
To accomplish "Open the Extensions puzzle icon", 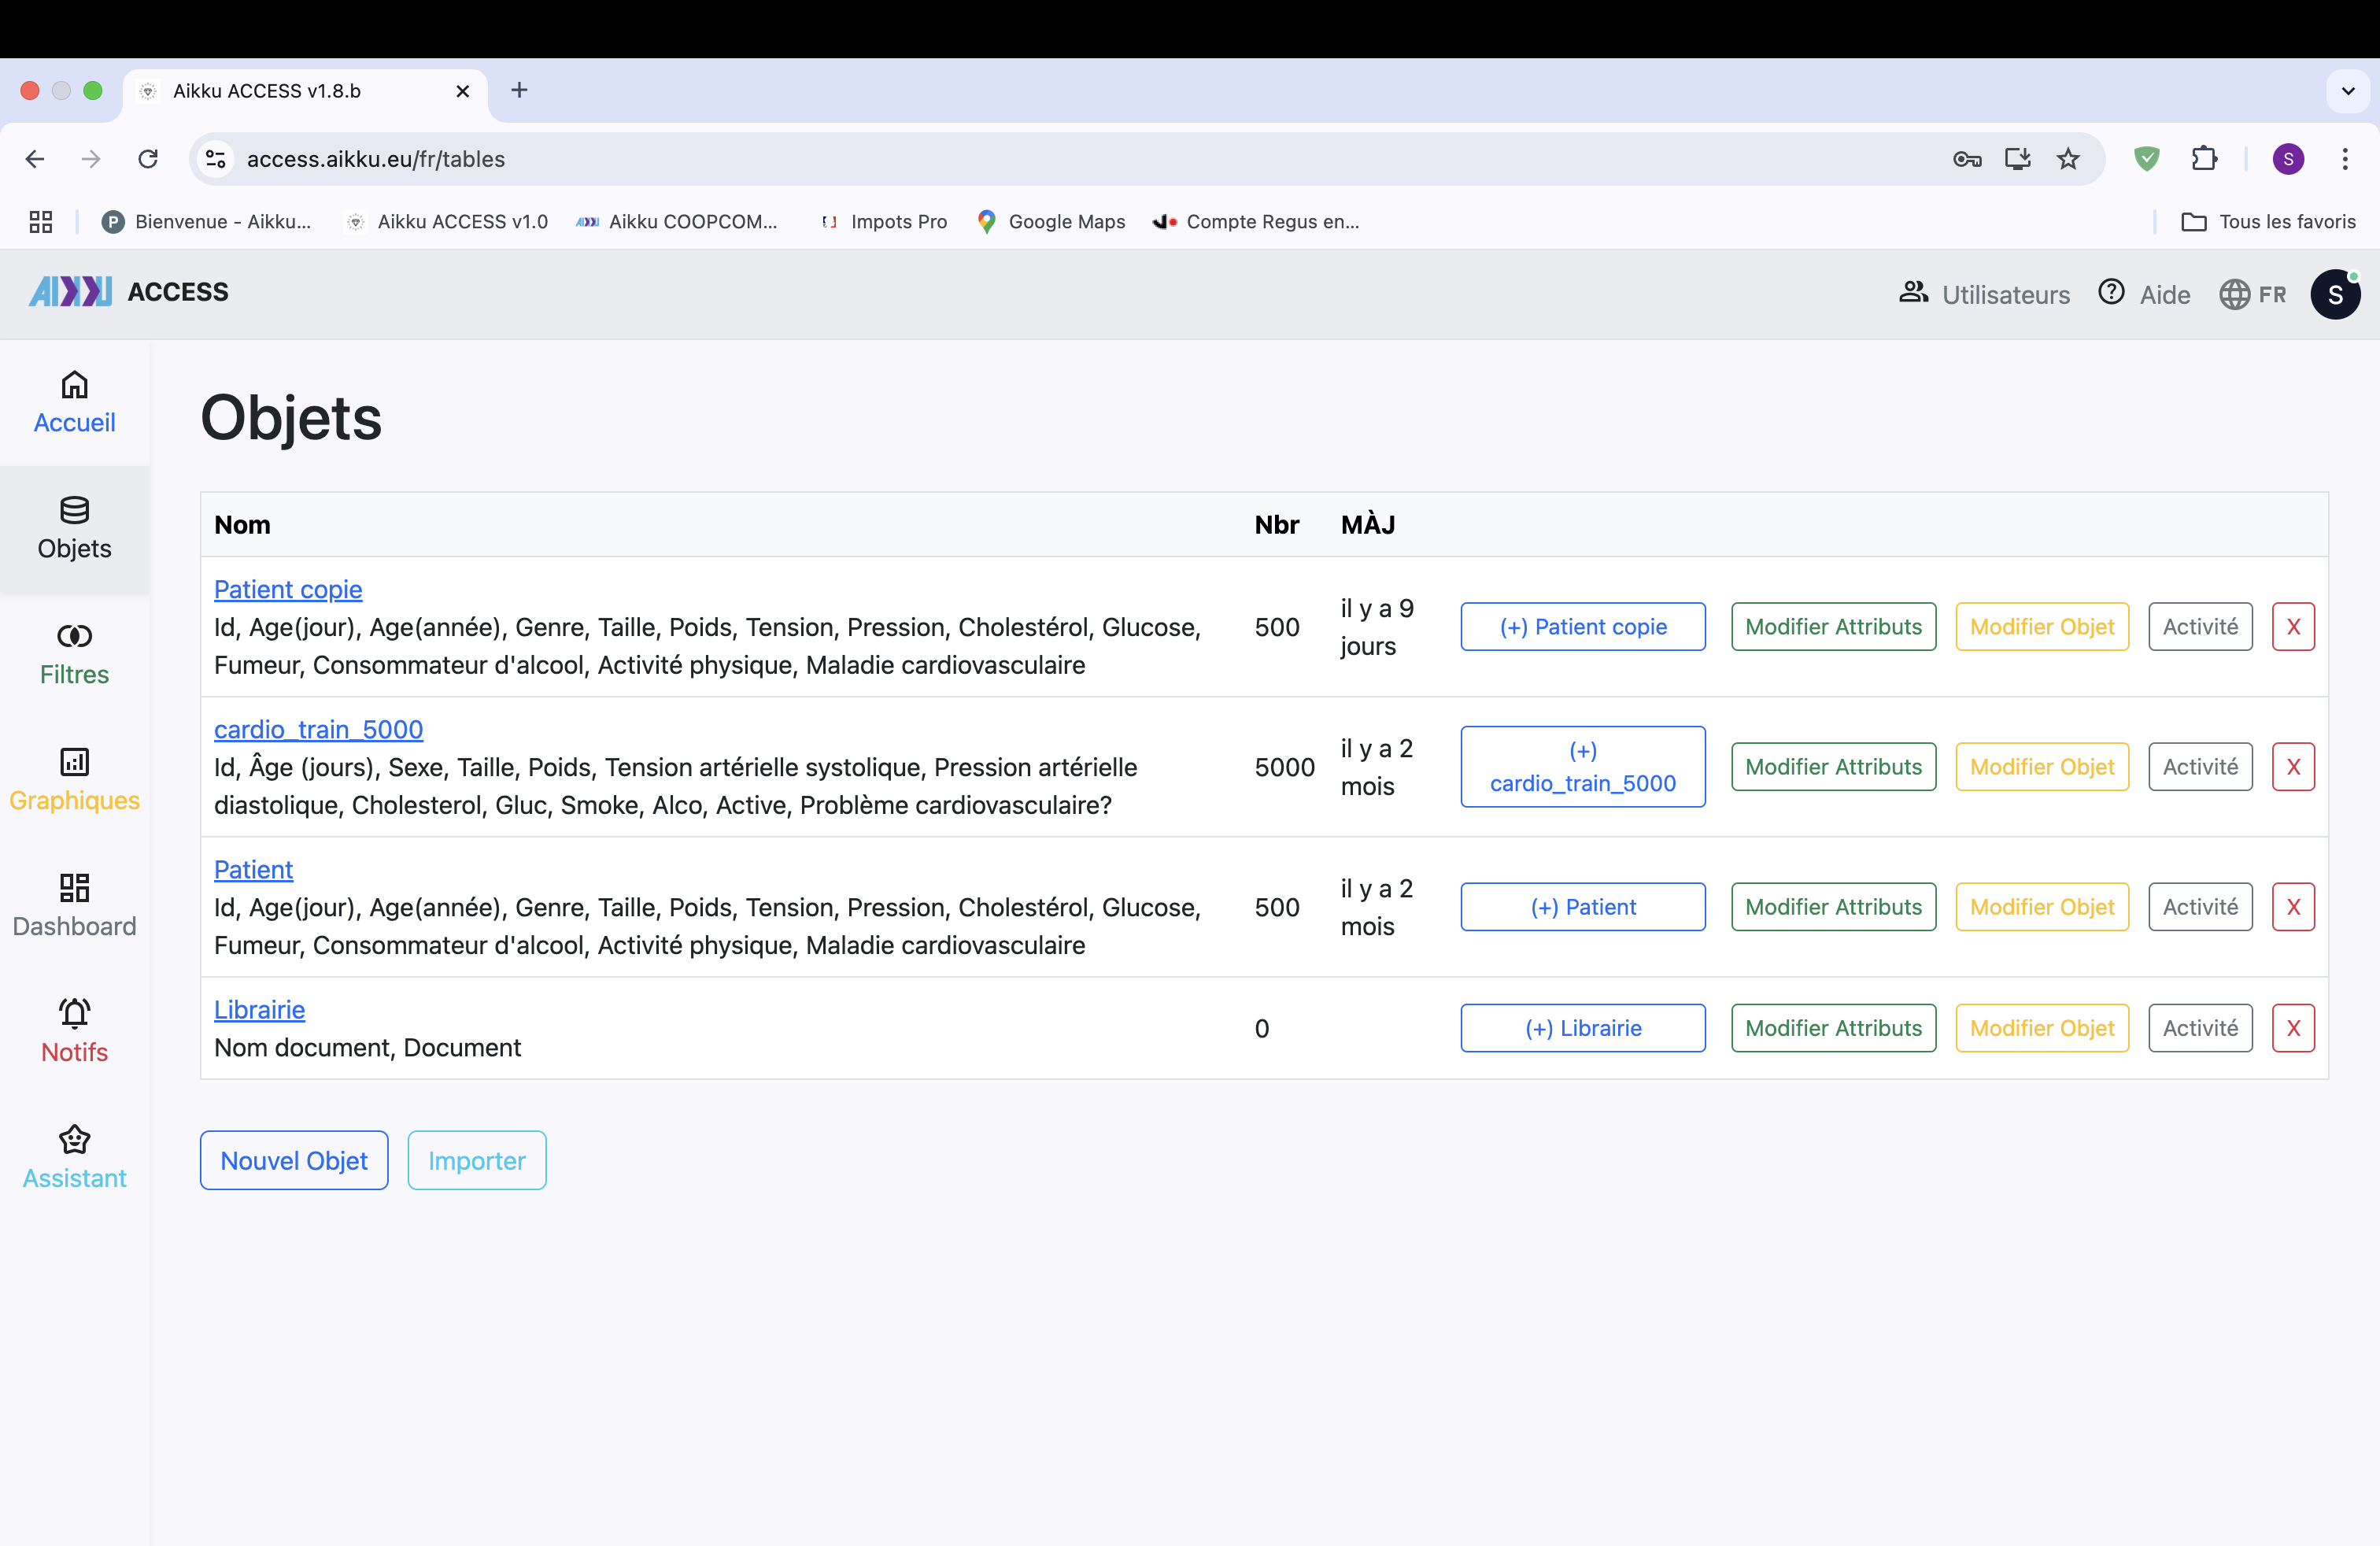I will tap(2204, 159).
